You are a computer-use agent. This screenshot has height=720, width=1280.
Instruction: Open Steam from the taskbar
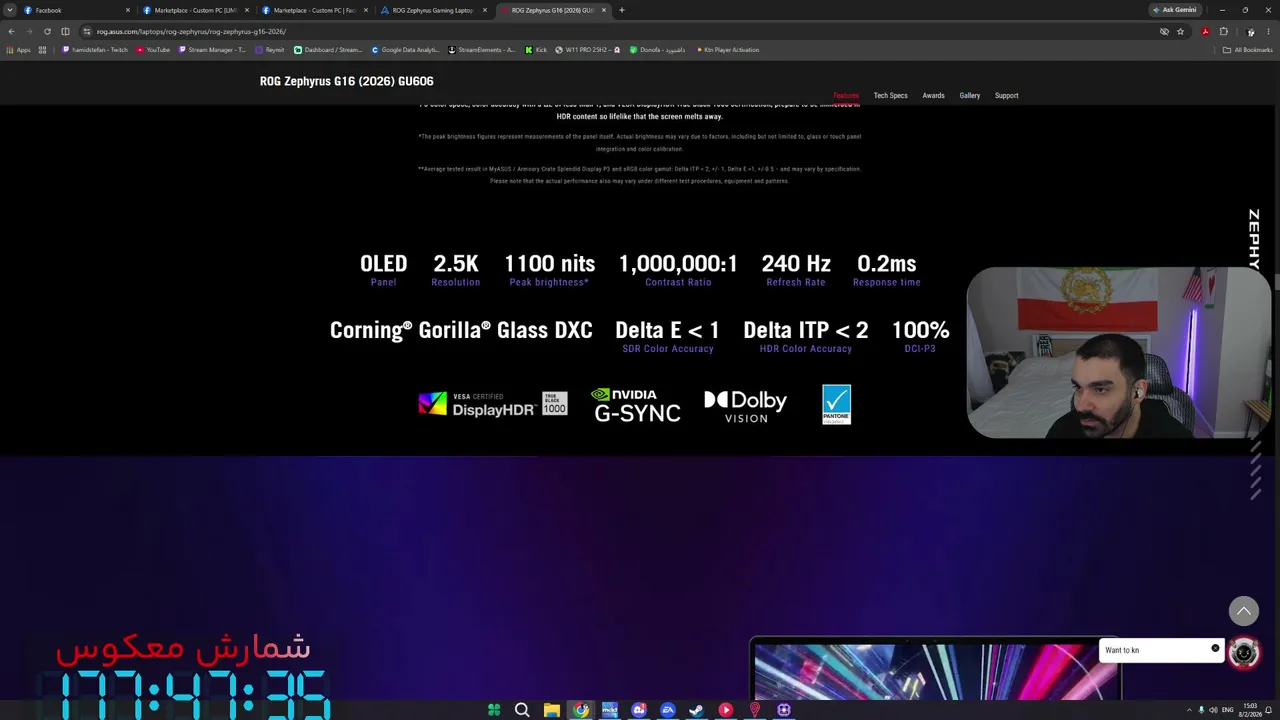pyautogui.click(x=696, y=710)
